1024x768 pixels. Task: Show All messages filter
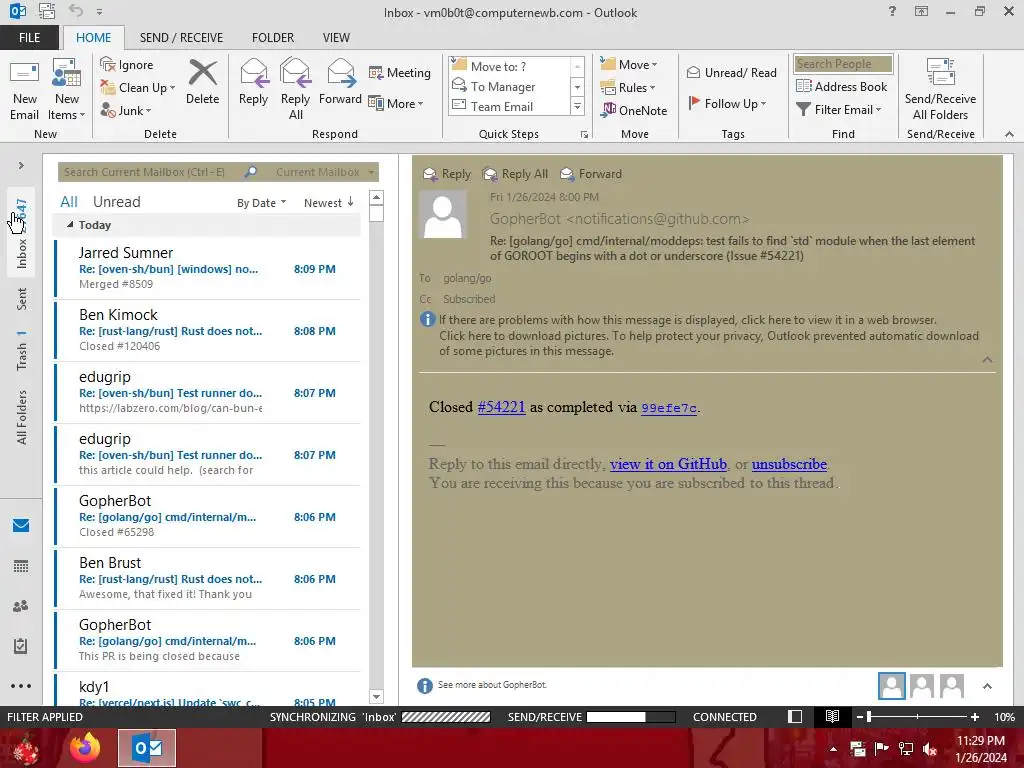[69, 202]
